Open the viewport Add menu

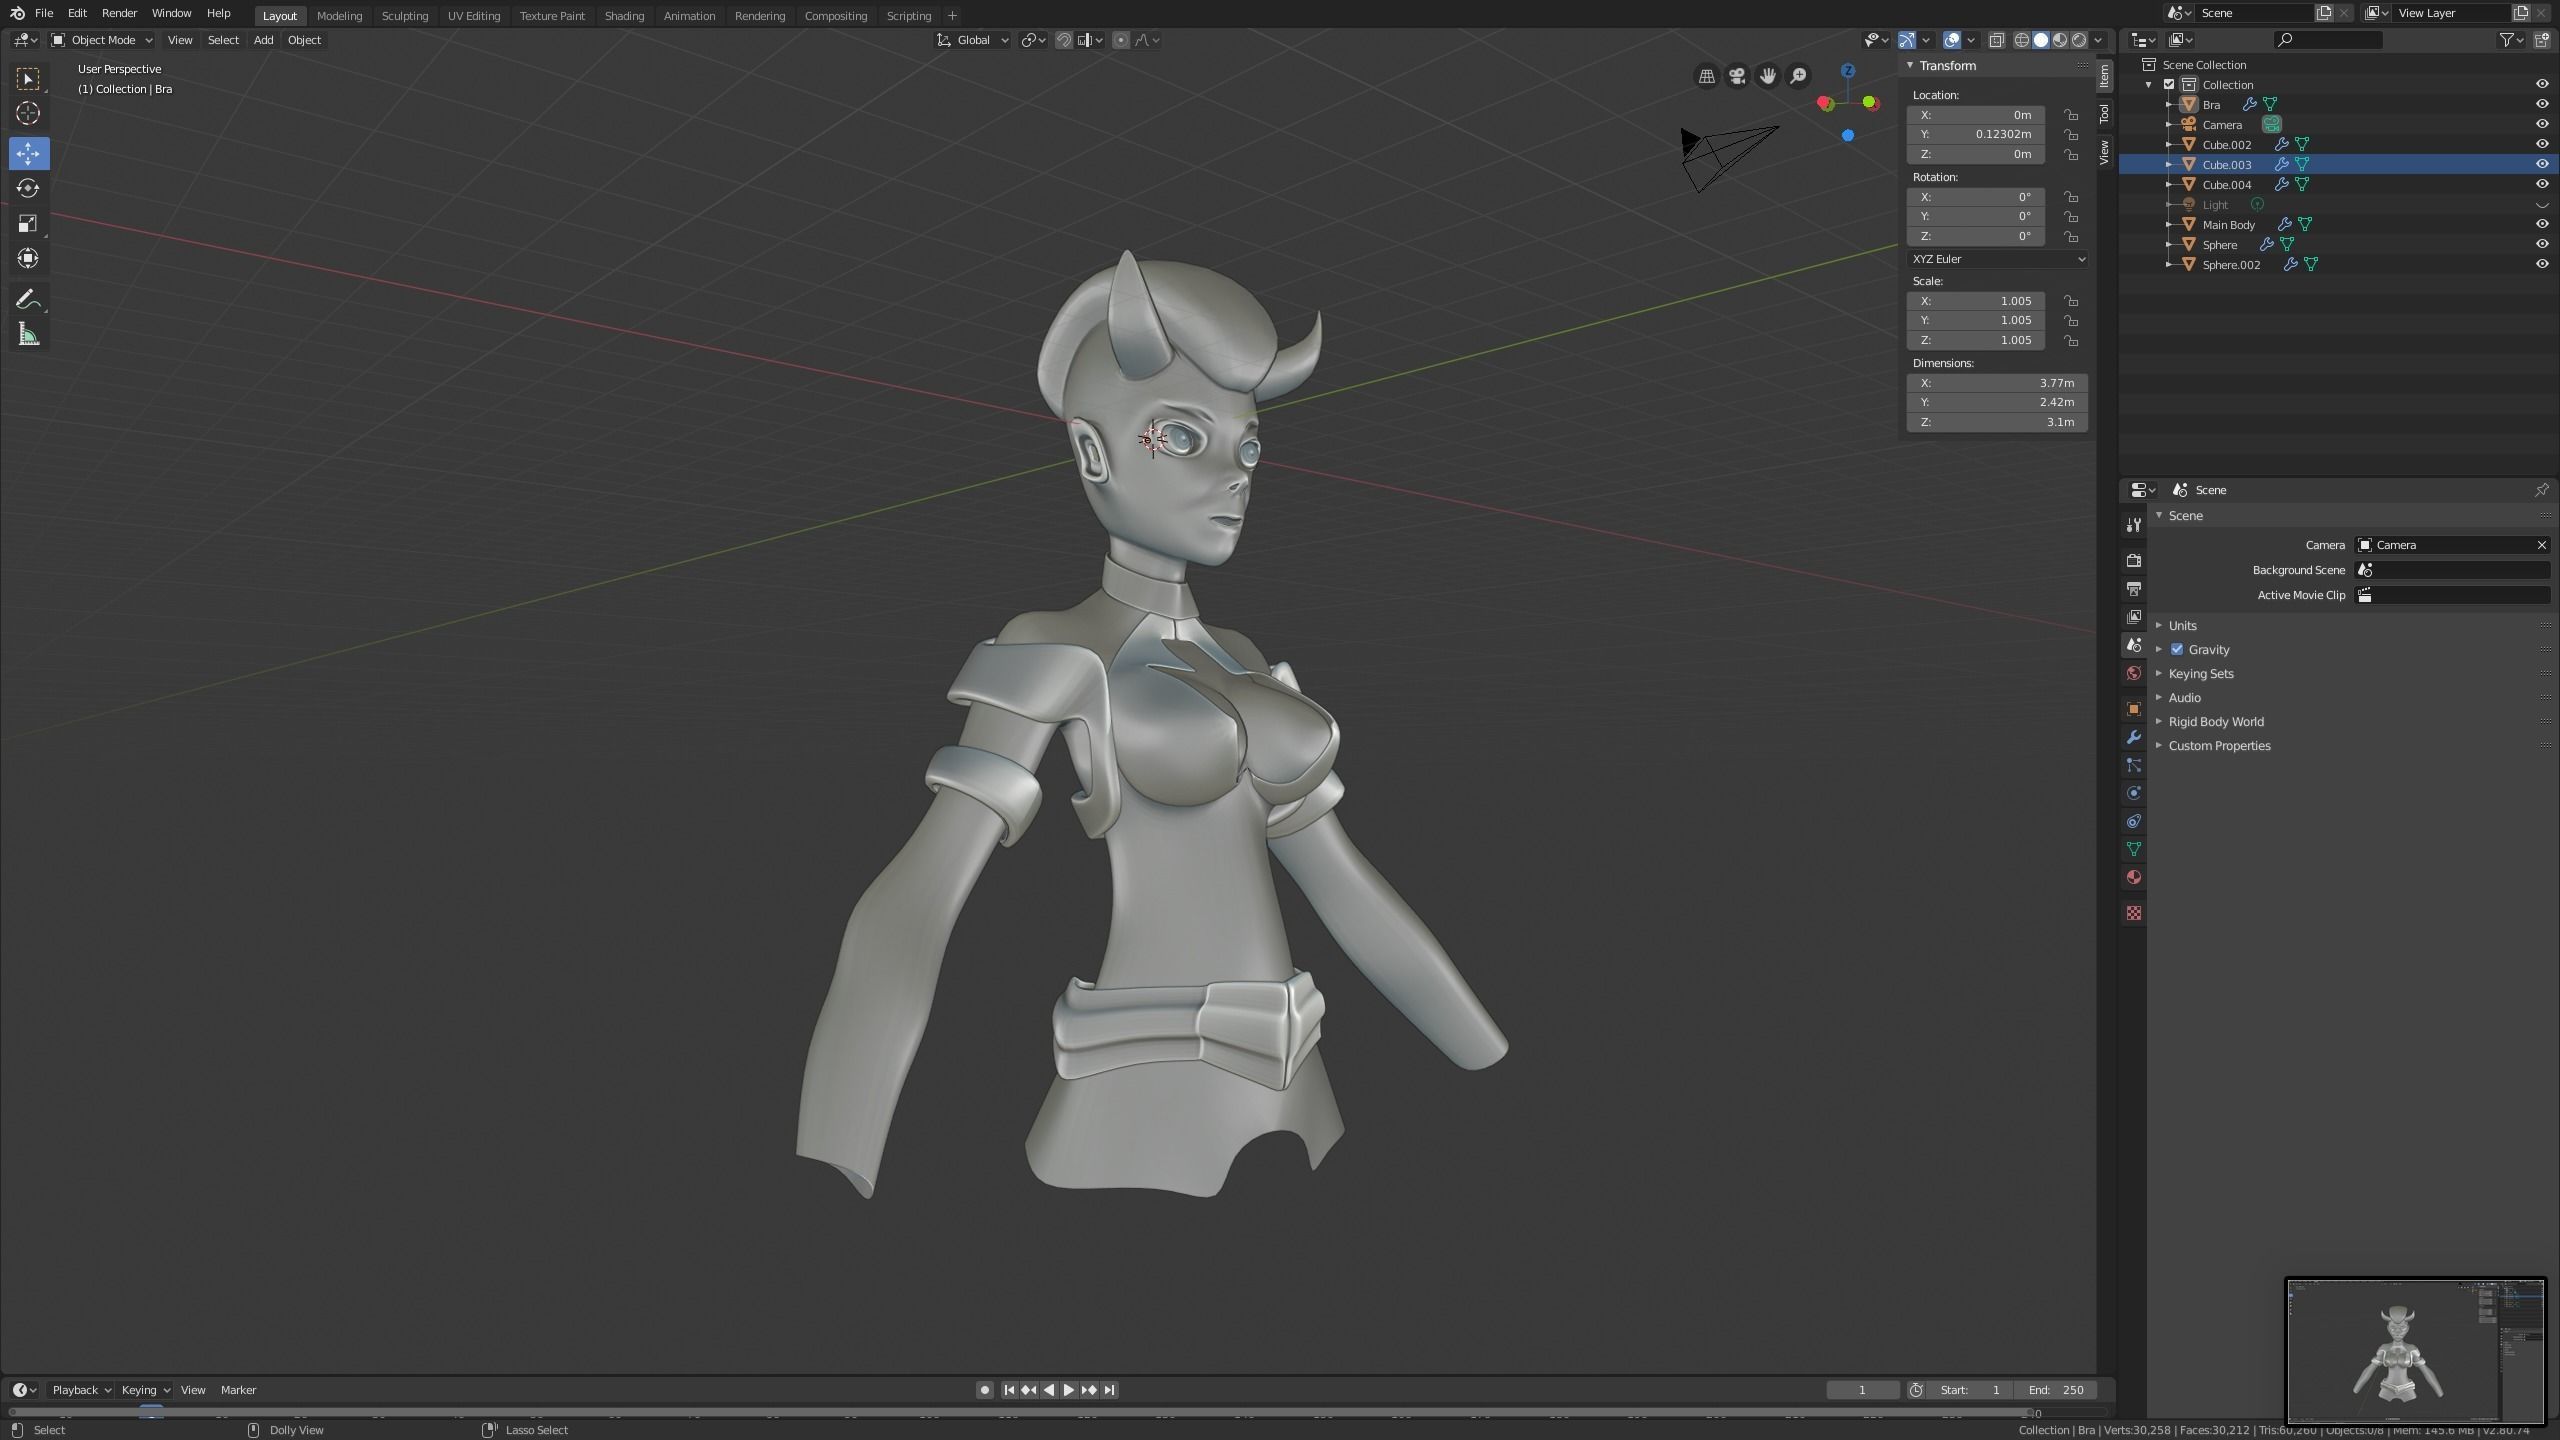[x=263, y=40]
